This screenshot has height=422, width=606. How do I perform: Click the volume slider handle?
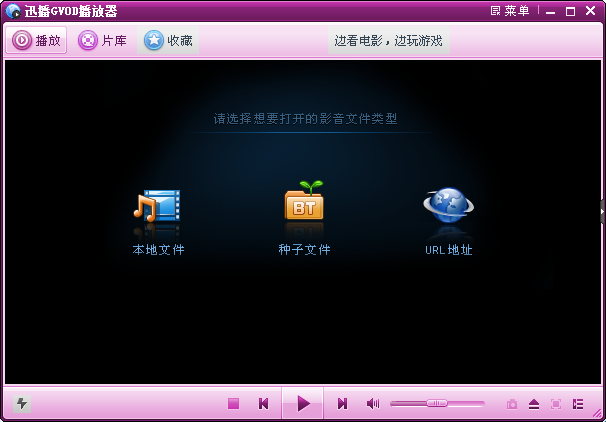[x=437, y=403]
